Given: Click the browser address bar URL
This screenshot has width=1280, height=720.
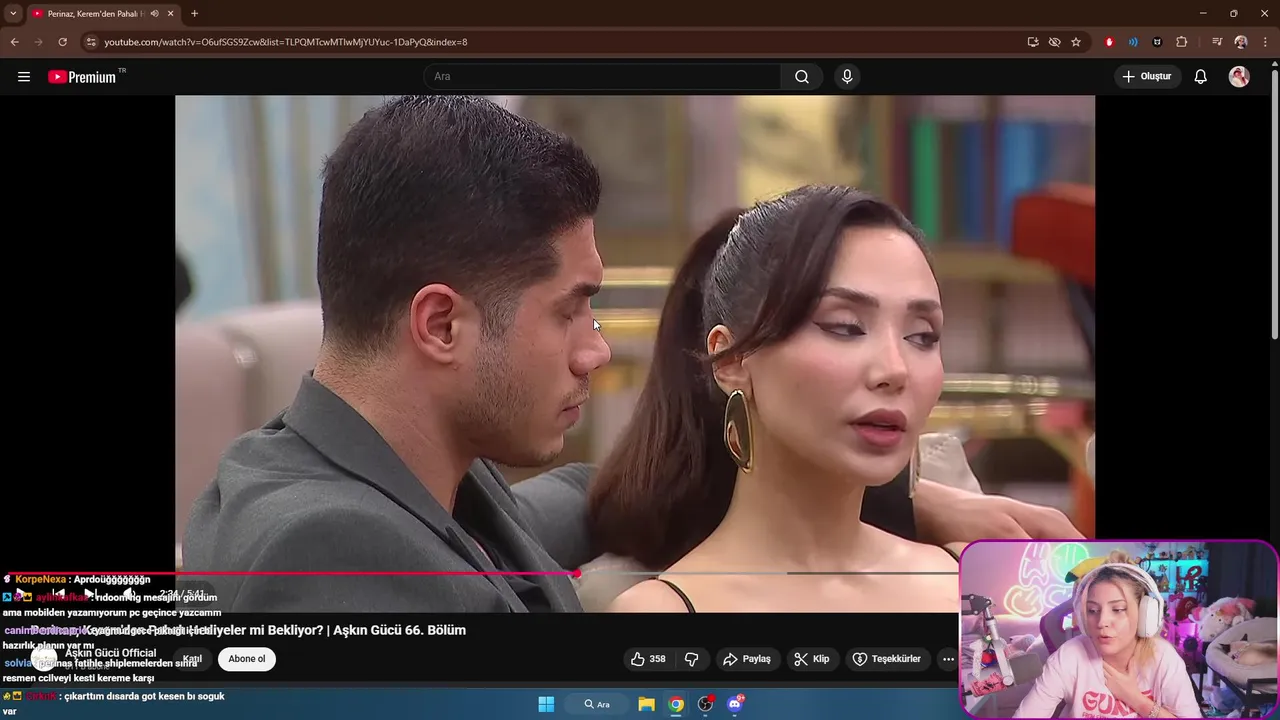Looking at the screenshot, I should click(285, 42).
